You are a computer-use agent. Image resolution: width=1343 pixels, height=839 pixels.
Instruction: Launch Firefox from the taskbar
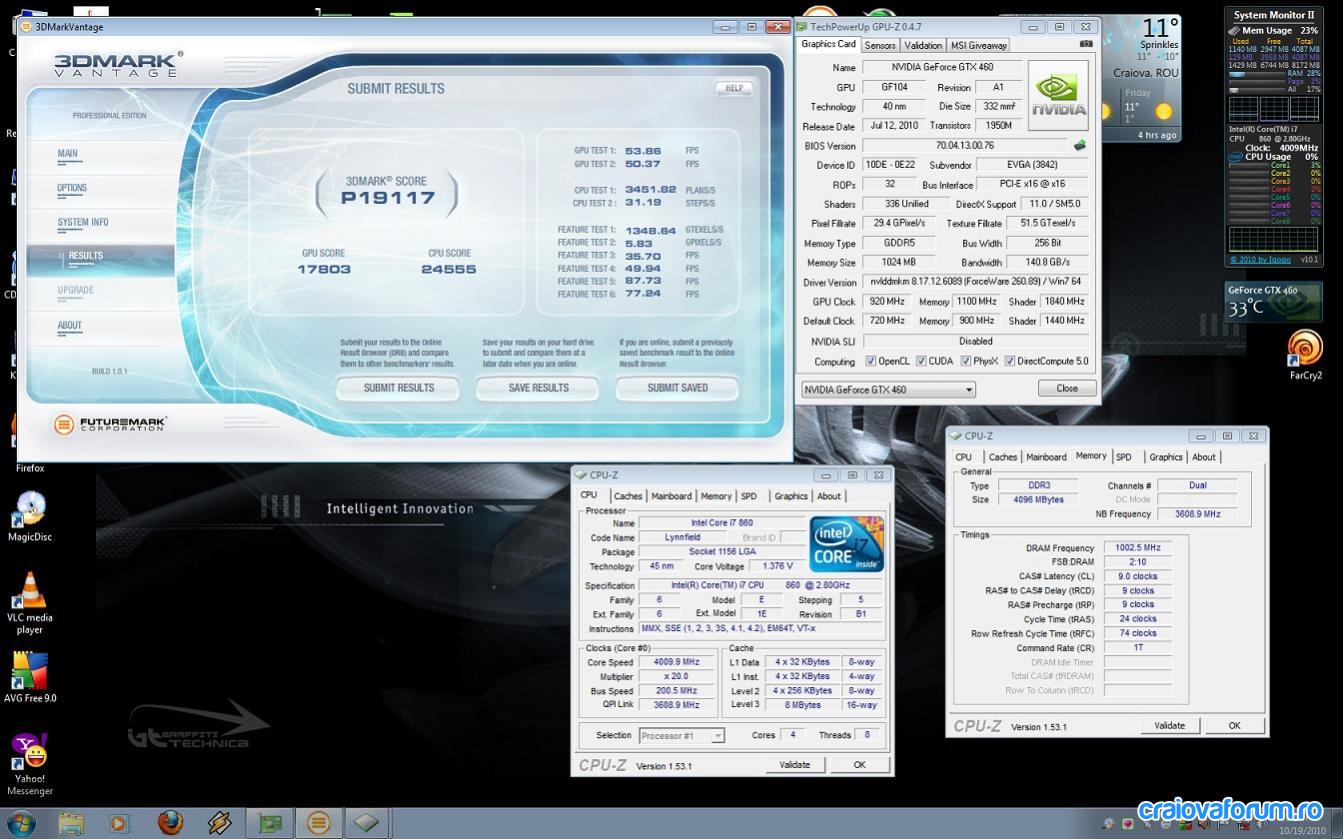[171, 823]
